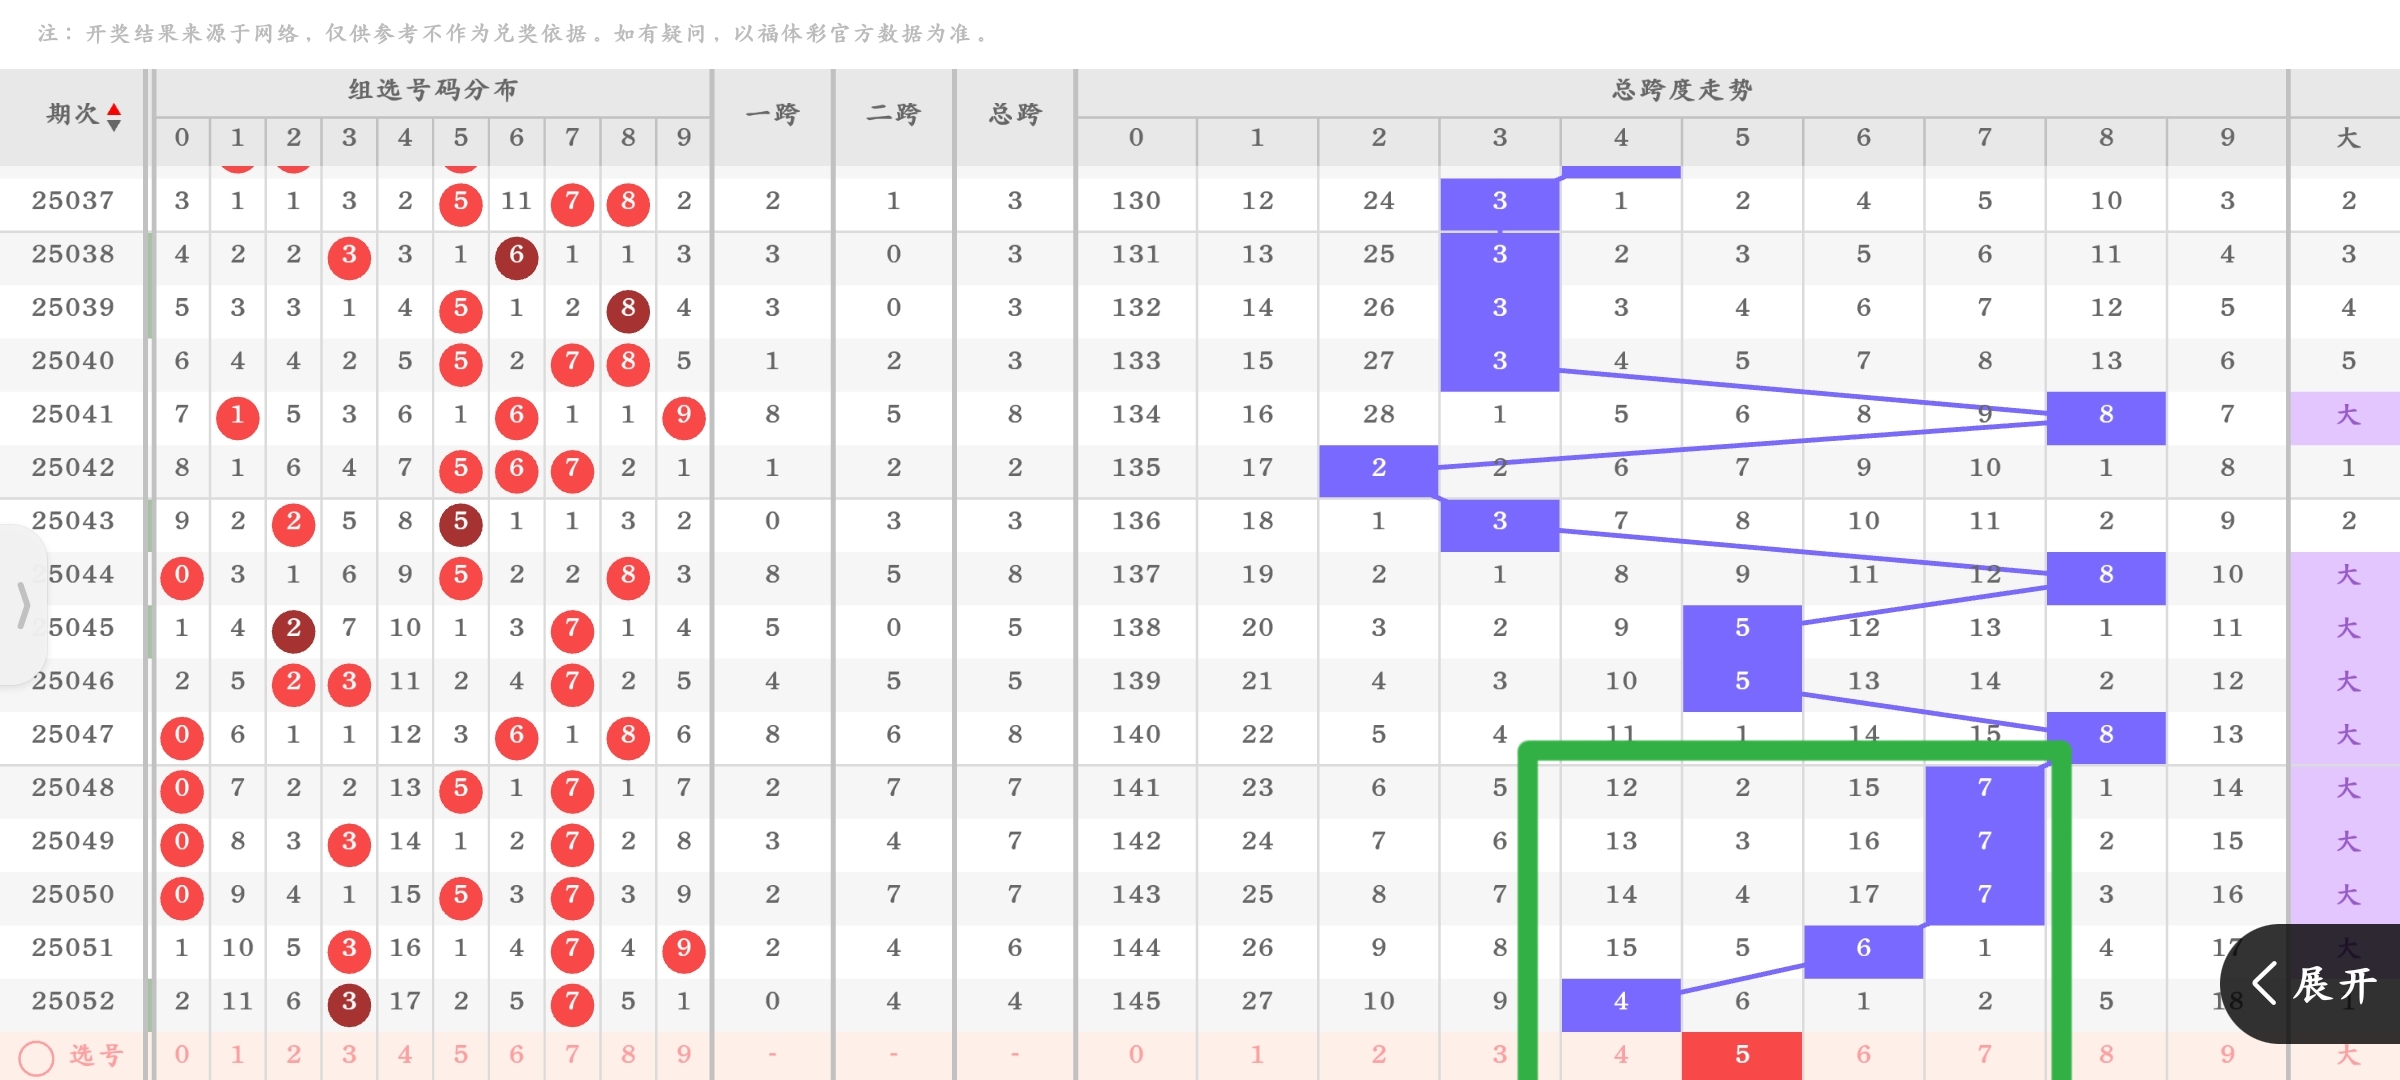This screenshot has width=2400, height=1080.
Task: Pick number 0 in 总跨度 选号 row
Action: [x=1136, y=1054]
